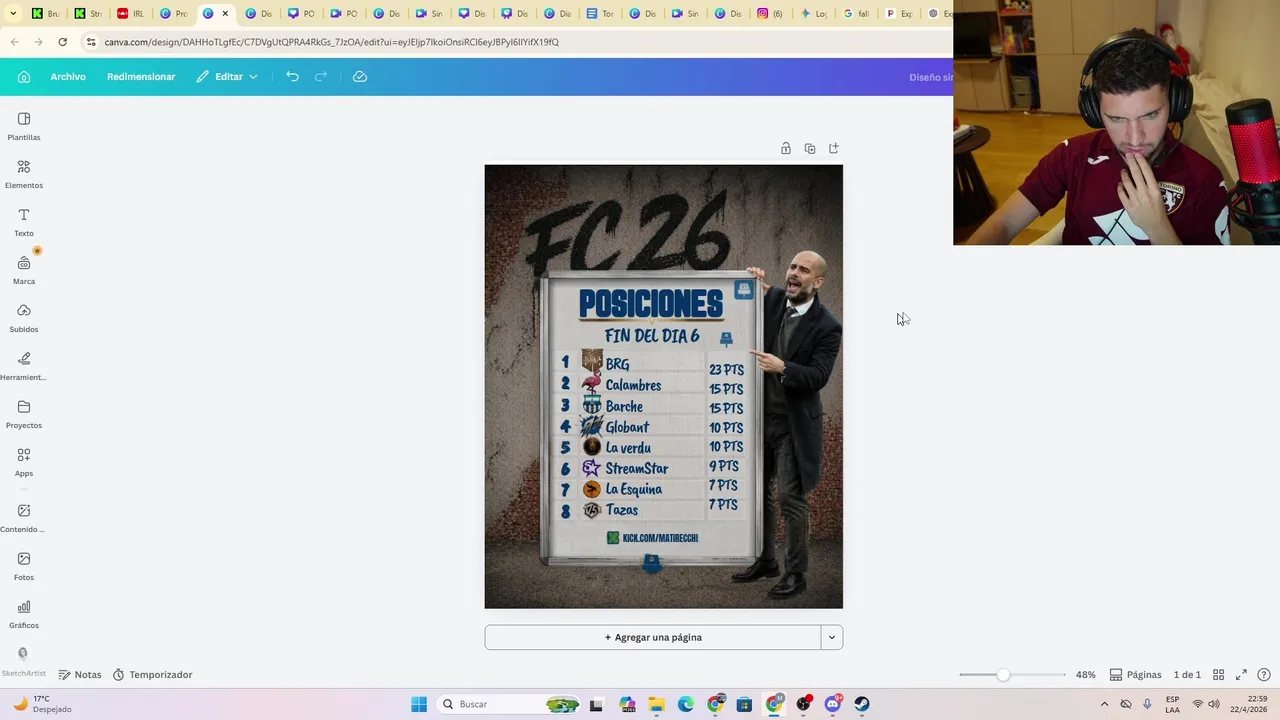Open Microsoft Edge from taskbar
This screenshot has height=720, width=1280.
(x=686, y=704)
